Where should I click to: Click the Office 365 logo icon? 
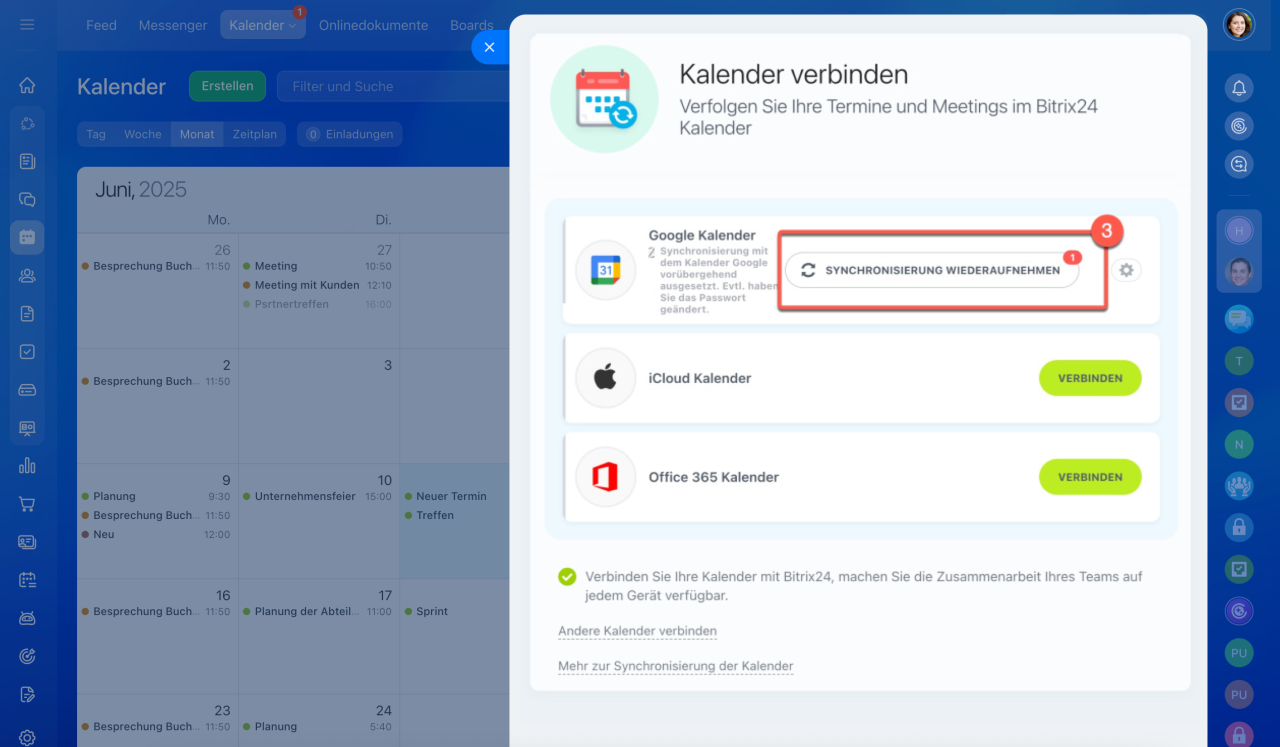[x=605, y=477]
